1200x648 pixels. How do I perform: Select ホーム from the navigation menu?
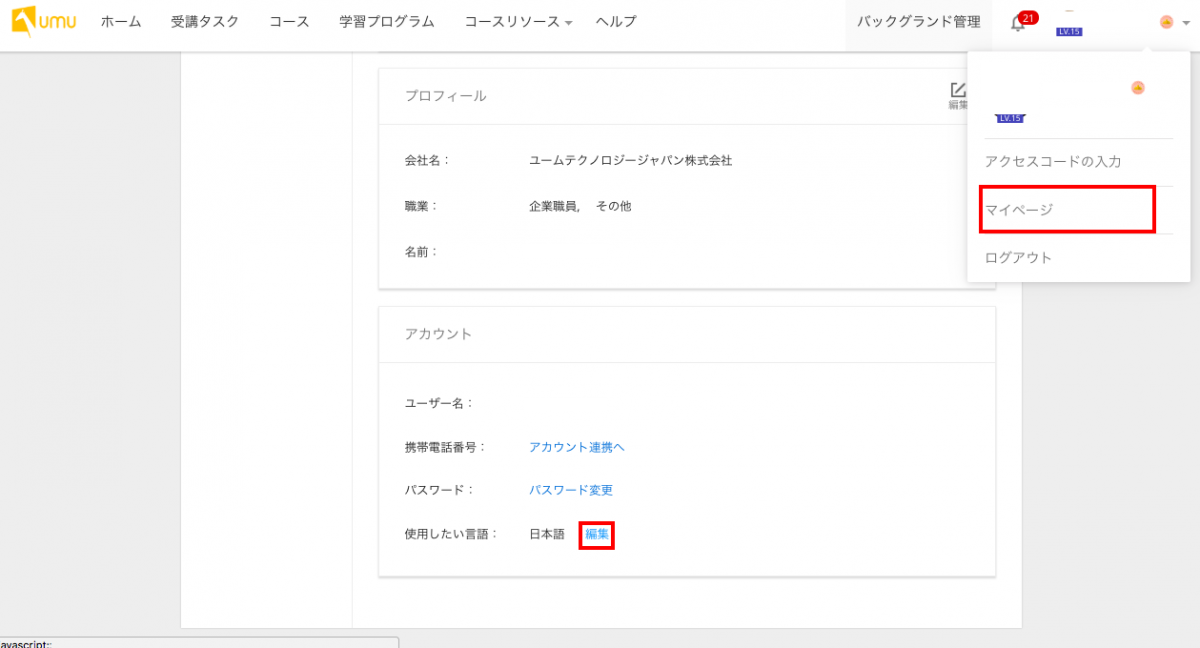tap(120, 21)
